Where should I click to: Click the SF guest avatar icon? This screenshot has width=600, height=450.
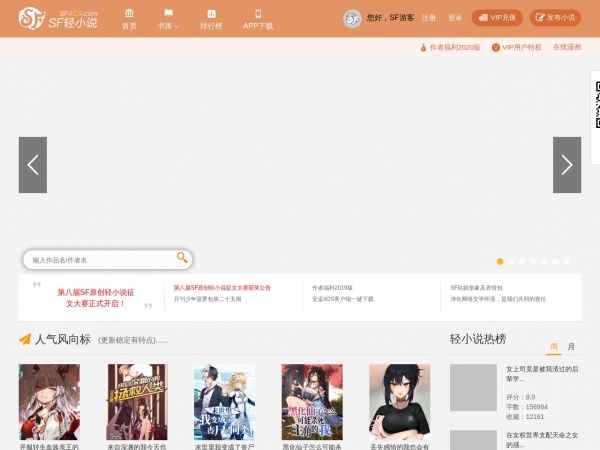(352, 18)
